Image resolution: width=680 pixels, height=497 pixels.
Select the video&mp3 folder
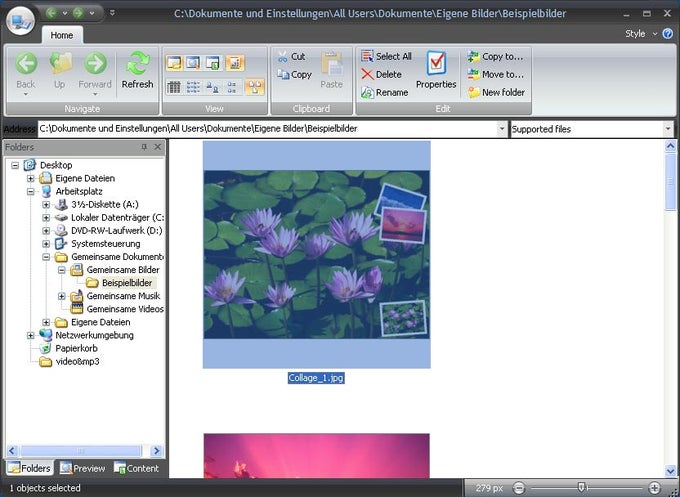pos(77,361)
